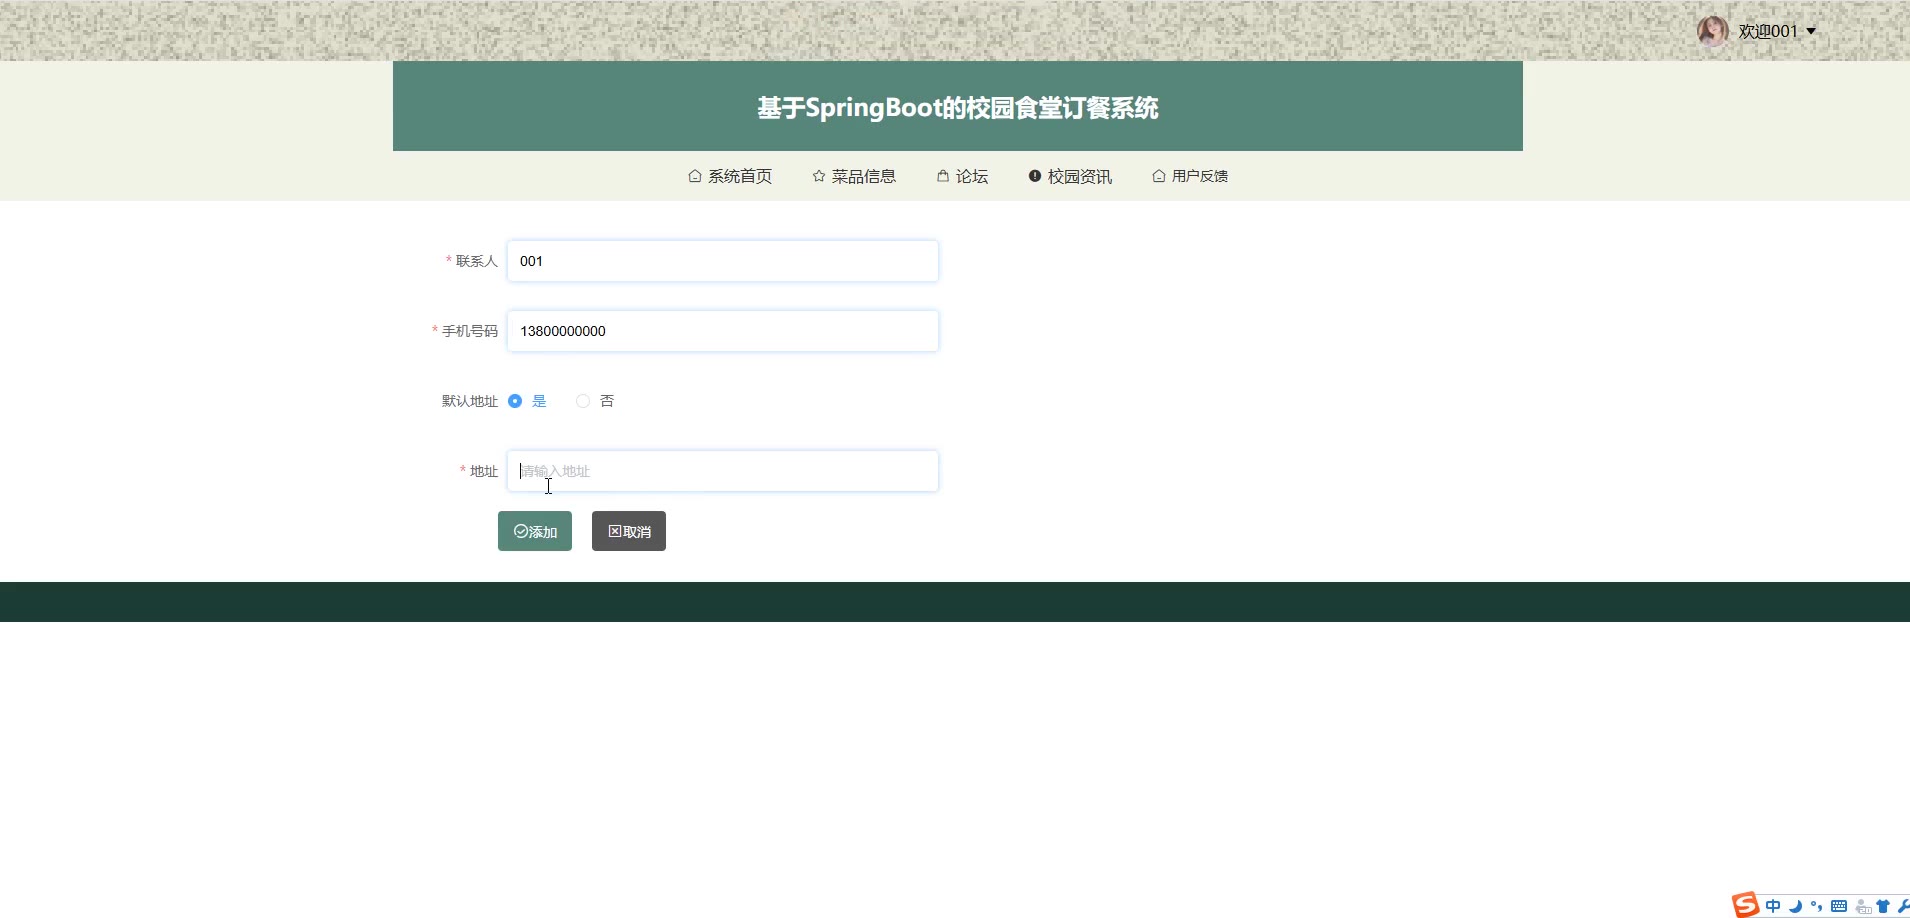Toggle the moon half-width icon
Image resolution: width=1910 pixels, height=918 pixels.
pos(1795,906)
